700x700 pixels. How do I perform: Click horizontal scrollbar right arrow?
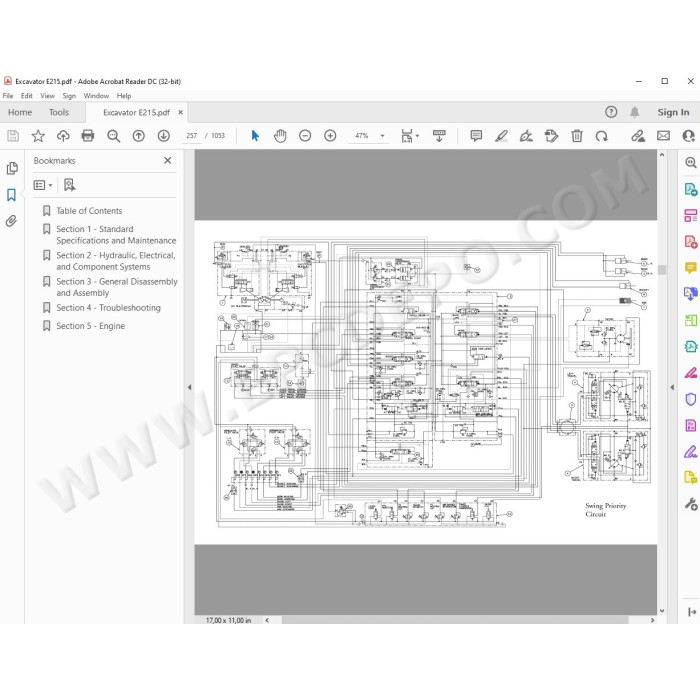(x=652, y=620)
